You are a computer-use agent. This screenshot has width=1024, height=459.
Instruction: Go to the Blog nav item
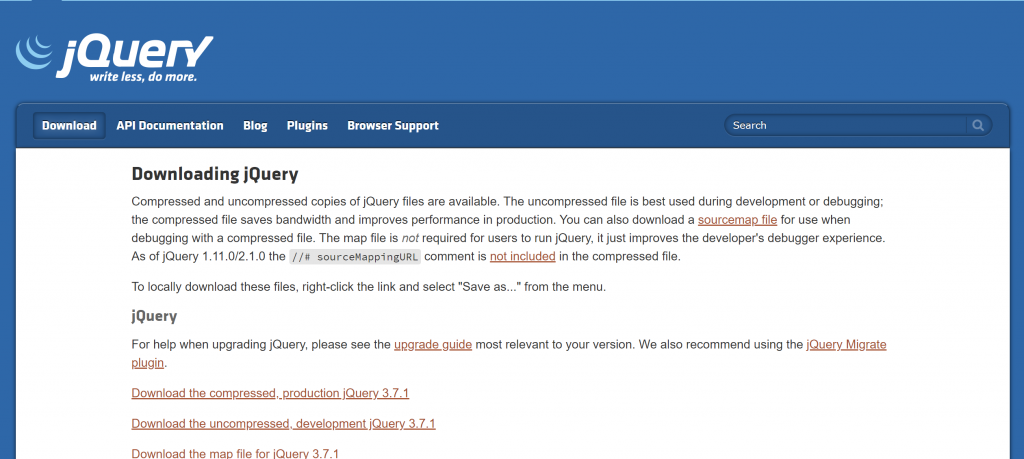point(255,125)
